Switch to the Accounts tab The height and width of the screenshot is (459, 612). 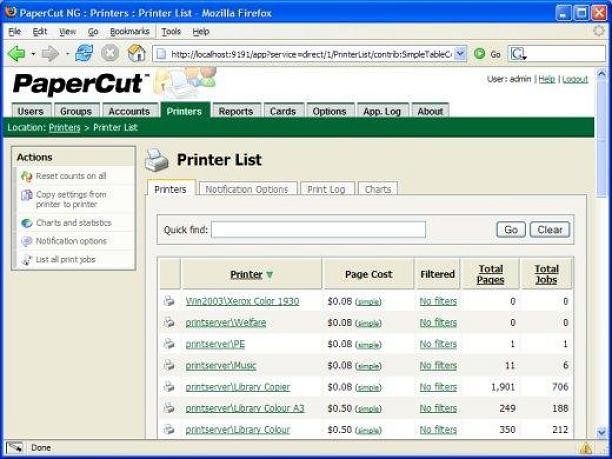[129, 111]
